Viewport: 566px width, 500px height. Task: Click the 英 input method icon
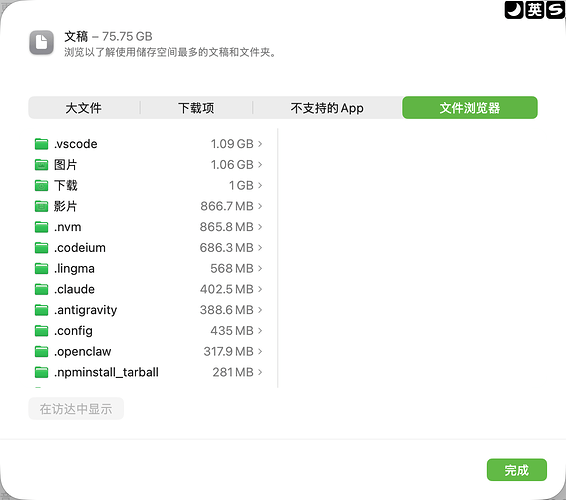click(x=535, y=9)
